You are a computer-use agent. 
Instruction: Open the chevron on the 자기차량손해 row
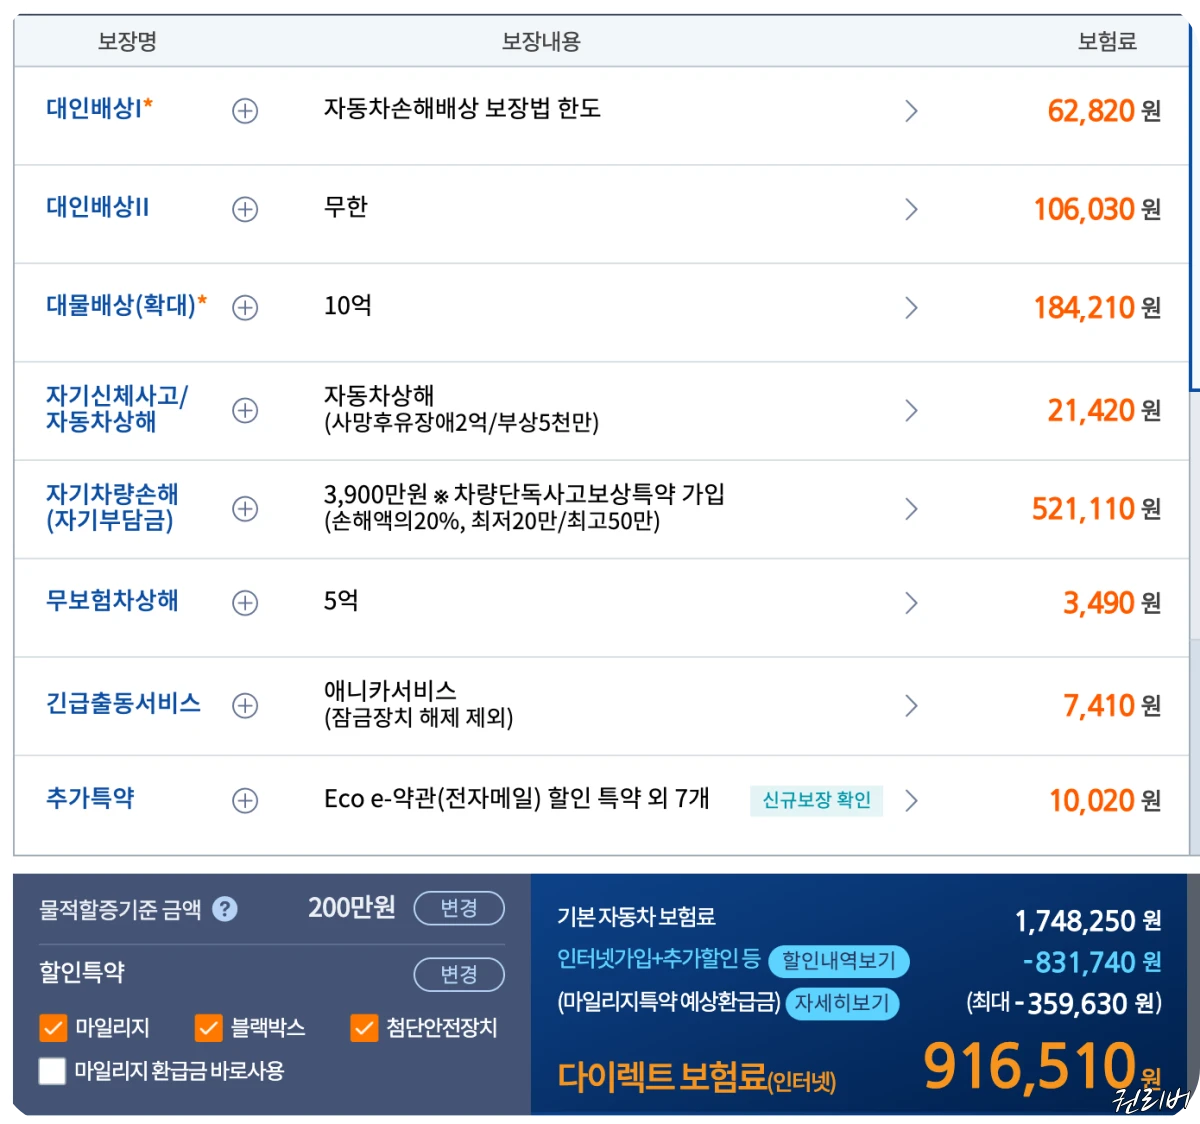click(911, 508)
